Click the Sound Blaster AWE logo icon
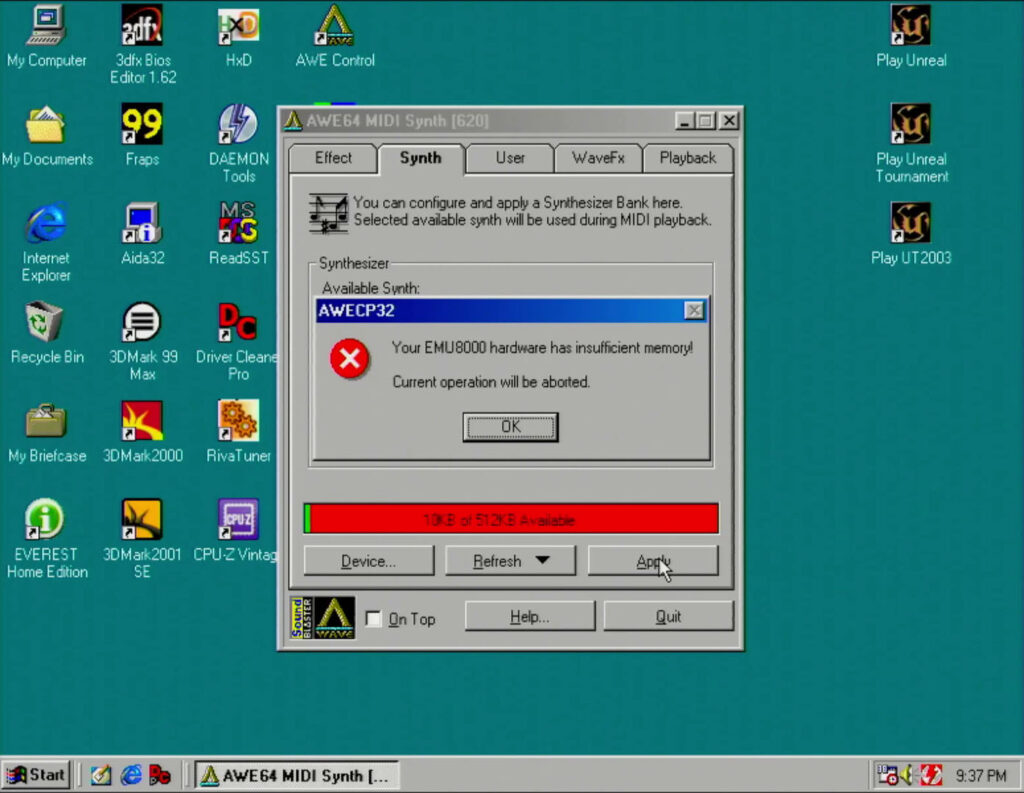The width and height of the screenshot is (1024, 793). click(323, 617)
